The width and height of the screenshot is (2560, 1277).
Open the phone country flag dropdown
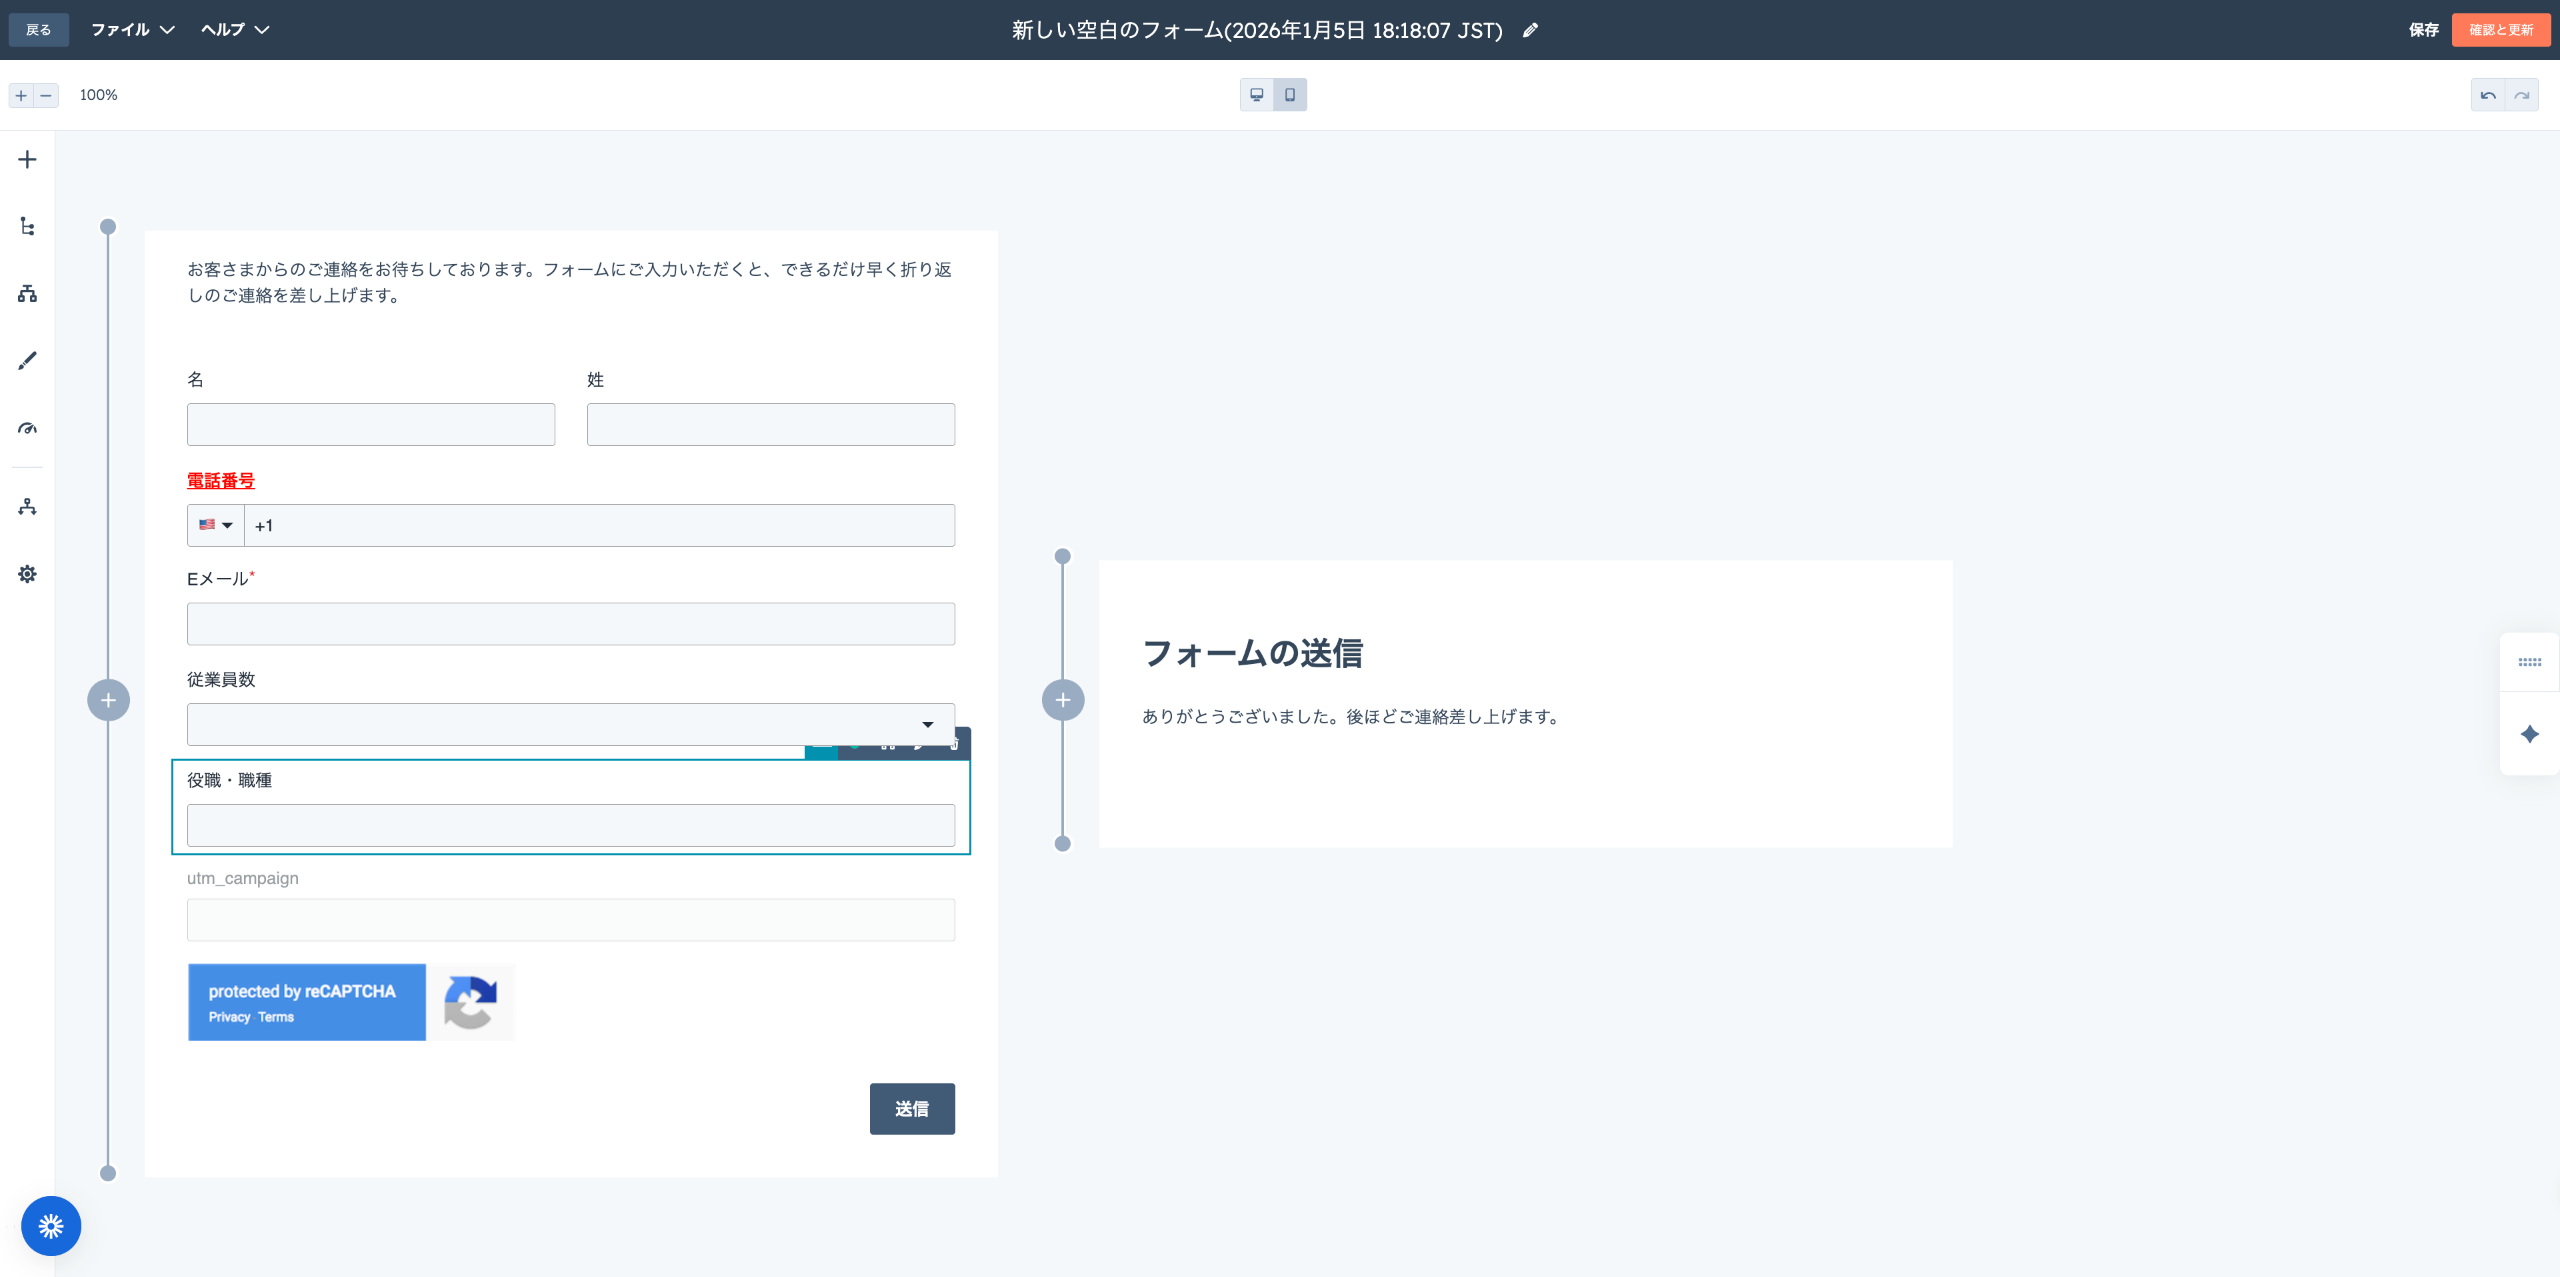216,525
